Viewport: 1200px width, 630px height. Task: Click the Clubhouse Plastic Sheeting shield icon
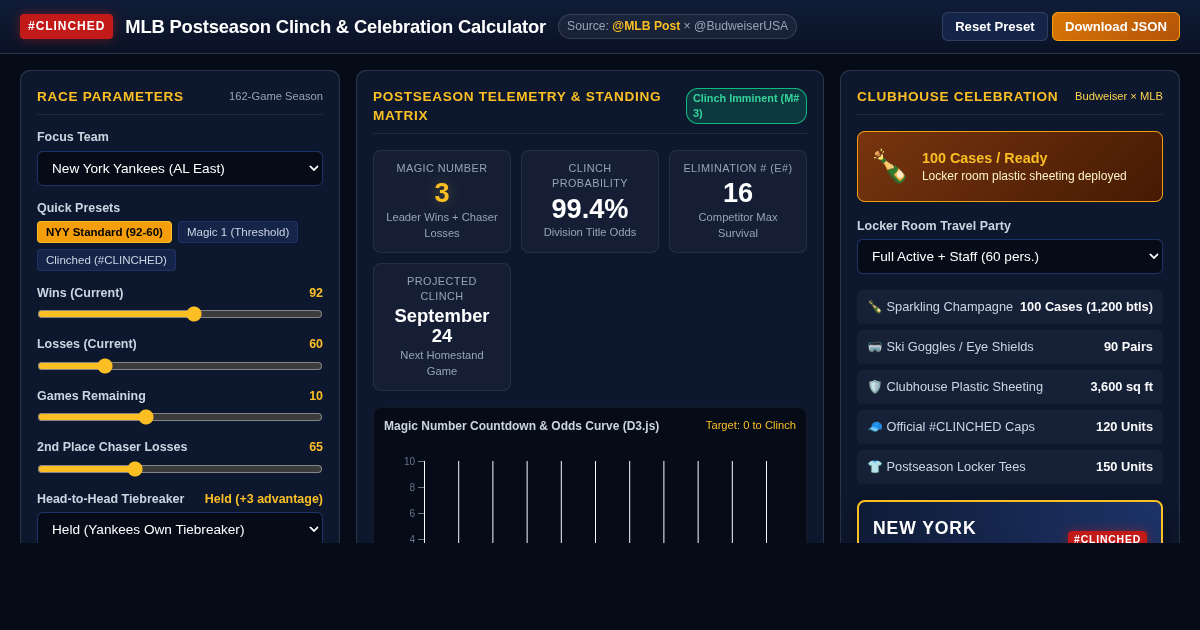click(x=875, y=387)
